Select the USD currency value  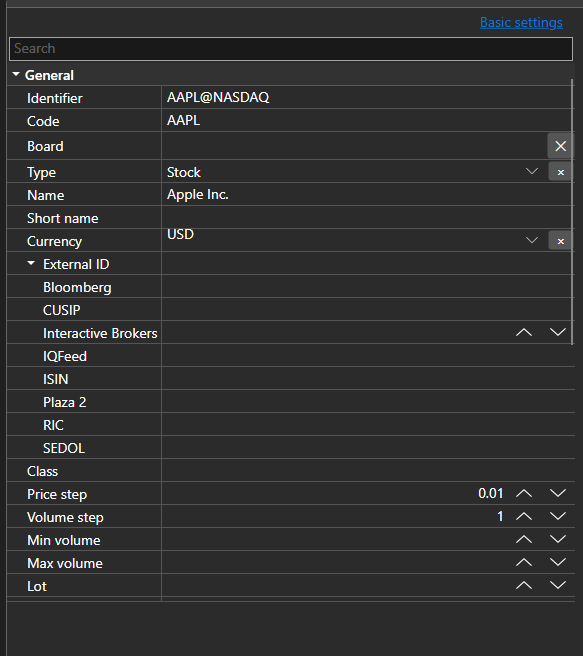click(x=180, y=234)
